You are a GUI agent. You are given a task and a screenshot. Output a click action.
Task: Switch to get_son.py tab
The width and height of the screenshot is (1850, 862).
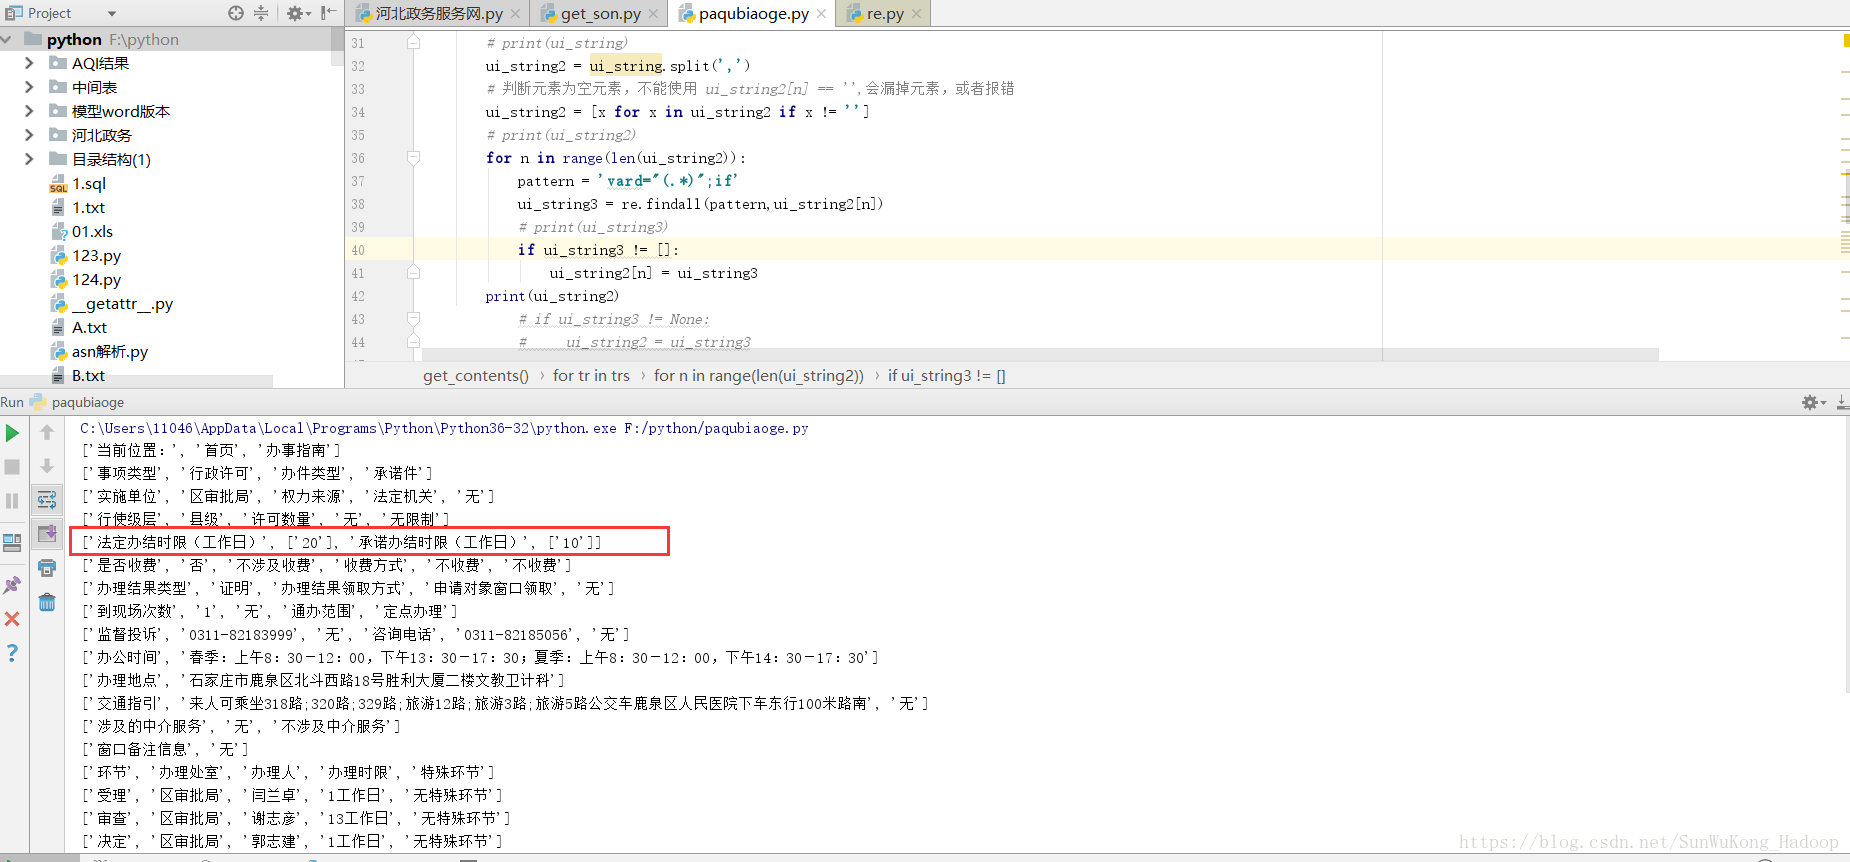(600, 14)
